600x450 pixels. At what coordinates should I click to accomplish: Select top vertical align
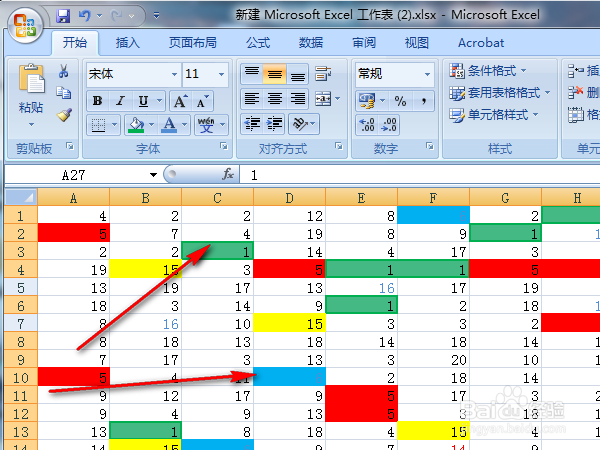252,73
